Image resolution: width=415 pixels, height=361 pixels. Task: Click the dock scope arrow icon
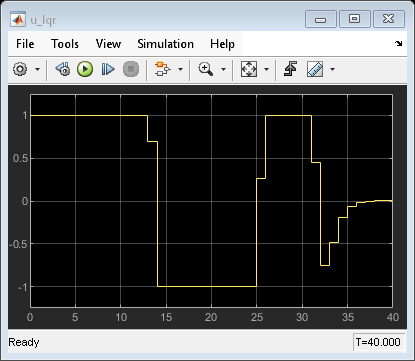398,43
